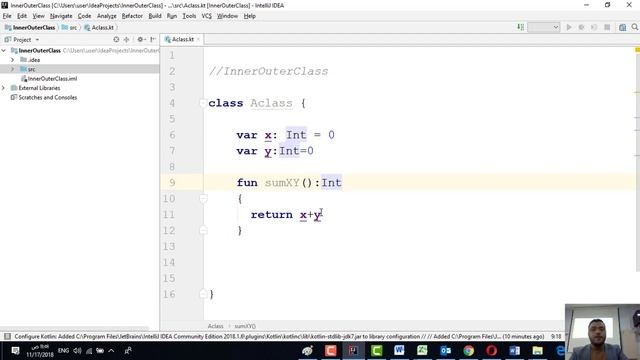
Task: Click fold end marker on line 12
Action: click(203, 231)
